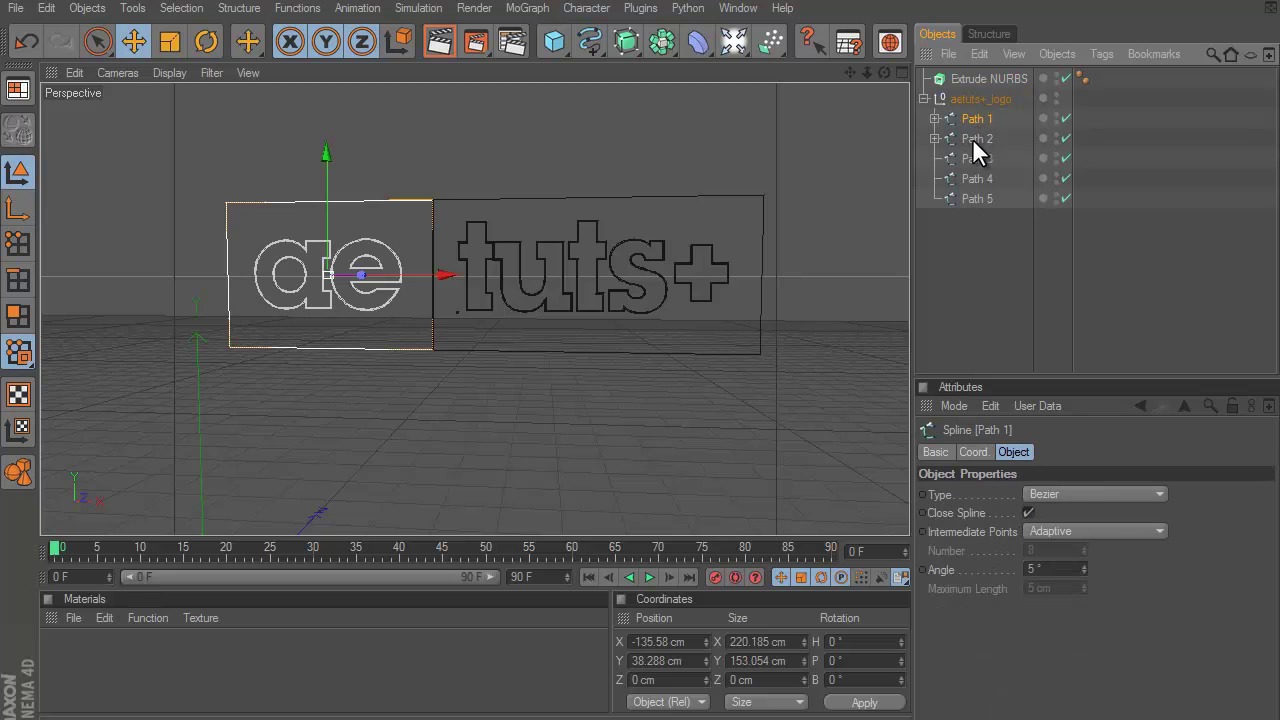Switch coordinate system cube icon
Viewport: 1280px width, 720px height.
[399, 42]
